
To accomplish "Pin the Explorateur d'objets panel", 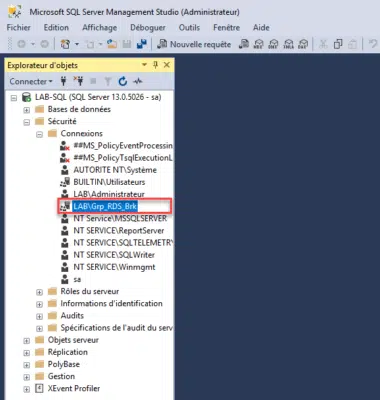I will click(155, 65).
